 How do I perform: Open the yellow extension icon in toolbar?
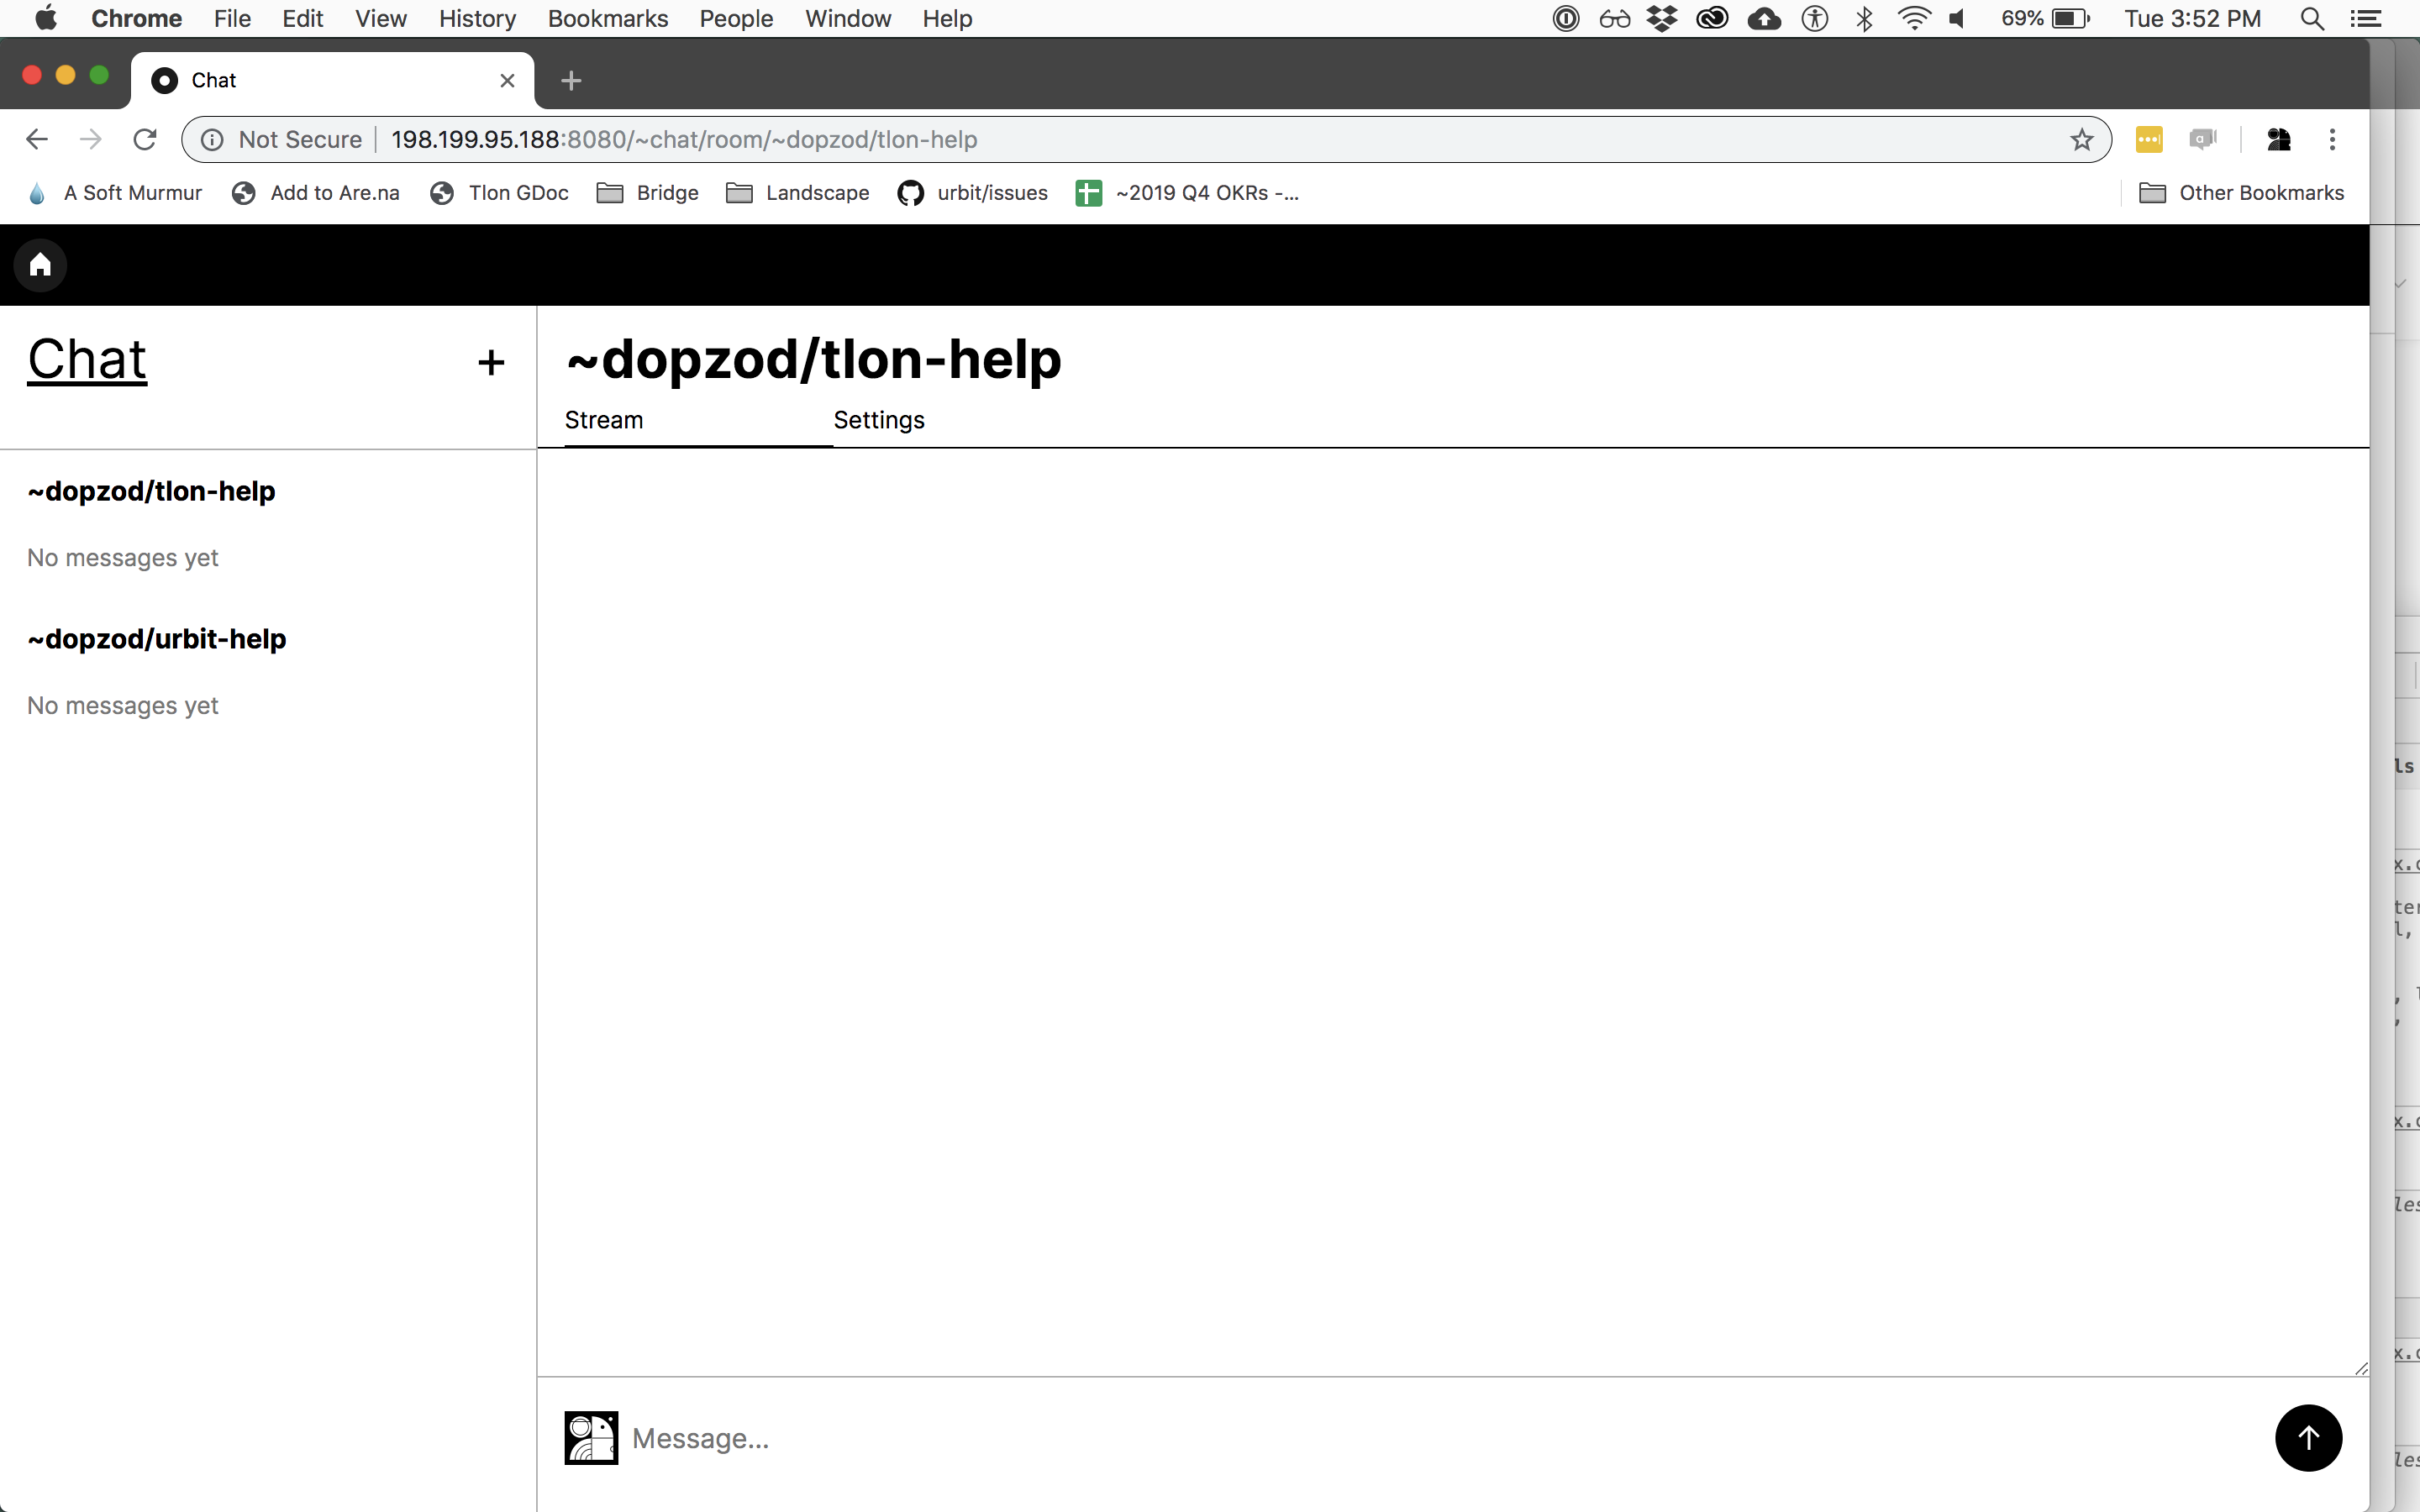pyautogui.click(x=2148, y=139)
